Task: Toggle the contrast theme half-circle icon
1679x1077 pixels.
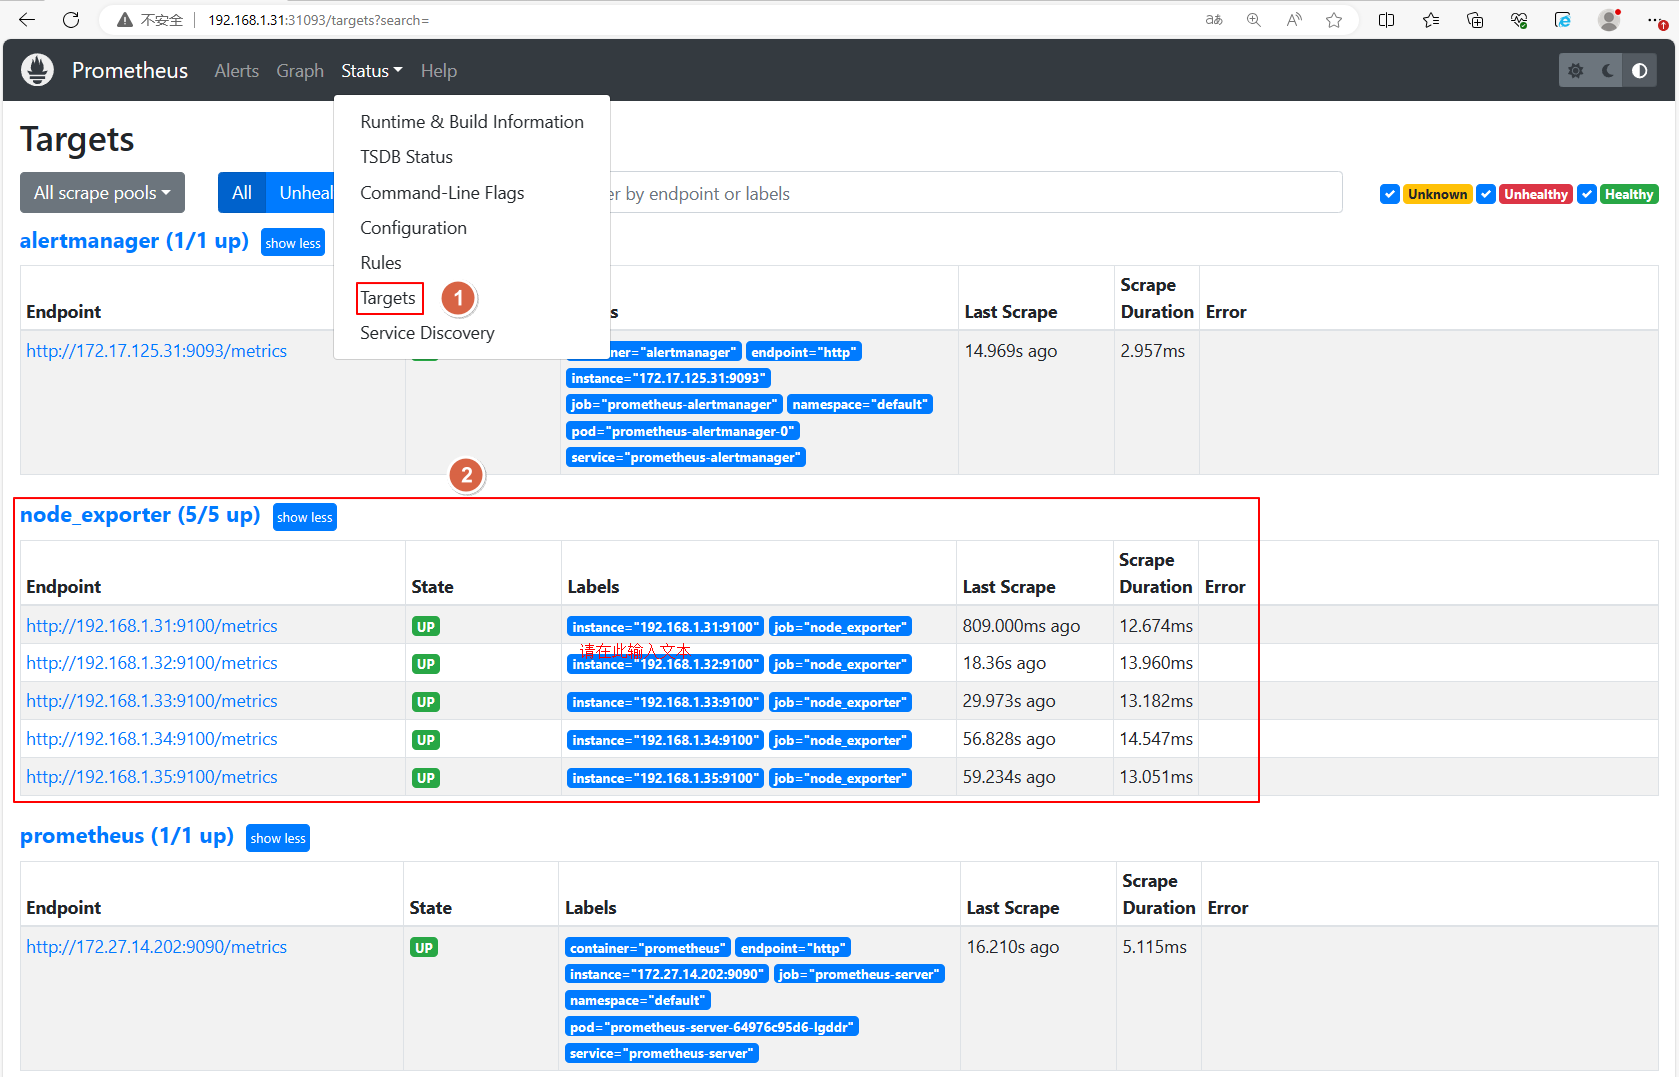Action: pyautogui.click(x=1640, y=70)
